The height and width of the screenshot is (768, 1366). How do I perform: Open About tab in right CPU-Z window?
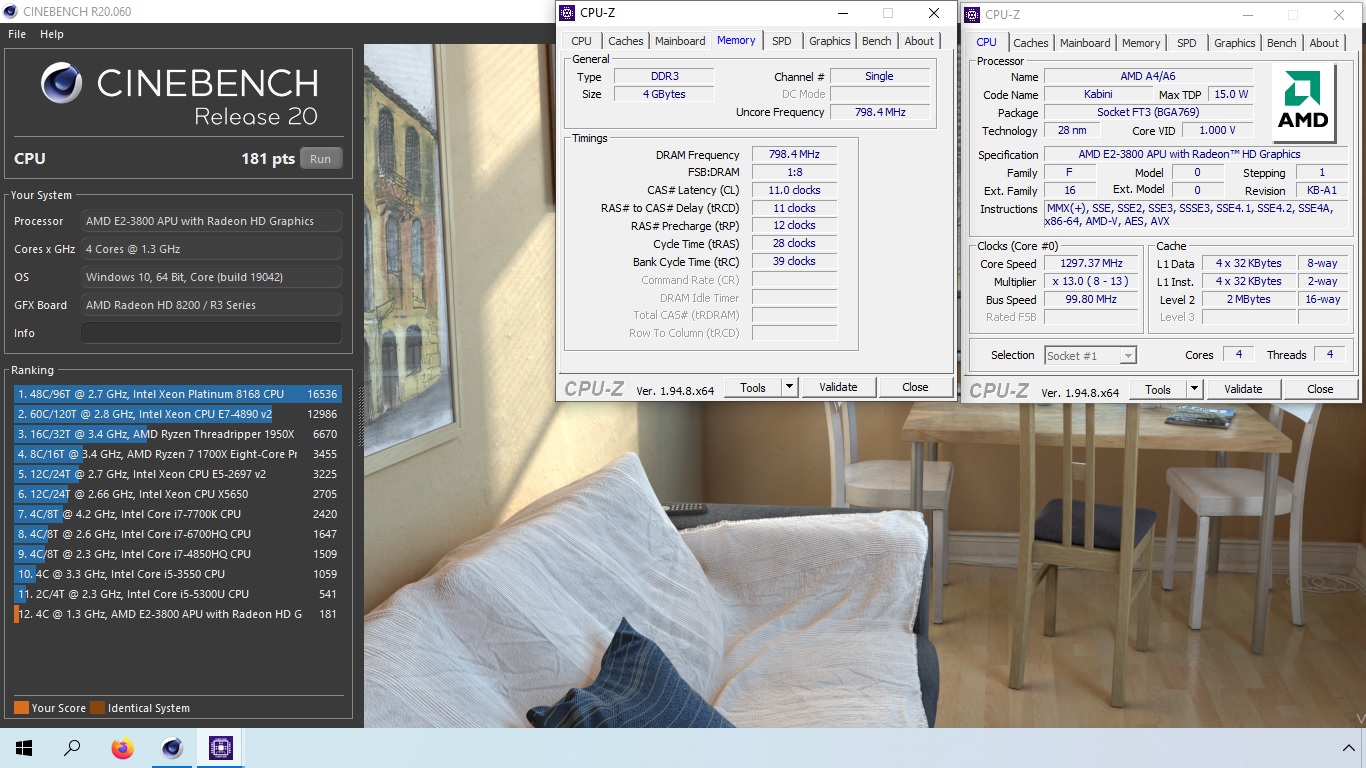tap(1324, 43)
